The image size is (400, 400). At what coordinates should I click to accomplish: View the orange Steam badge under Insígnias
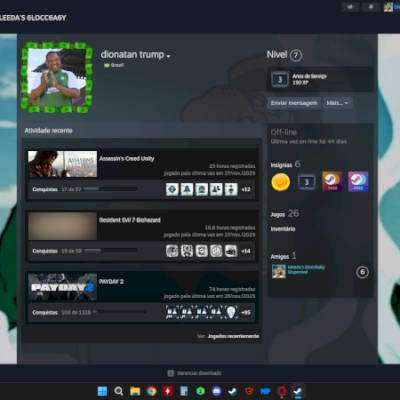[x=332, y=182]
